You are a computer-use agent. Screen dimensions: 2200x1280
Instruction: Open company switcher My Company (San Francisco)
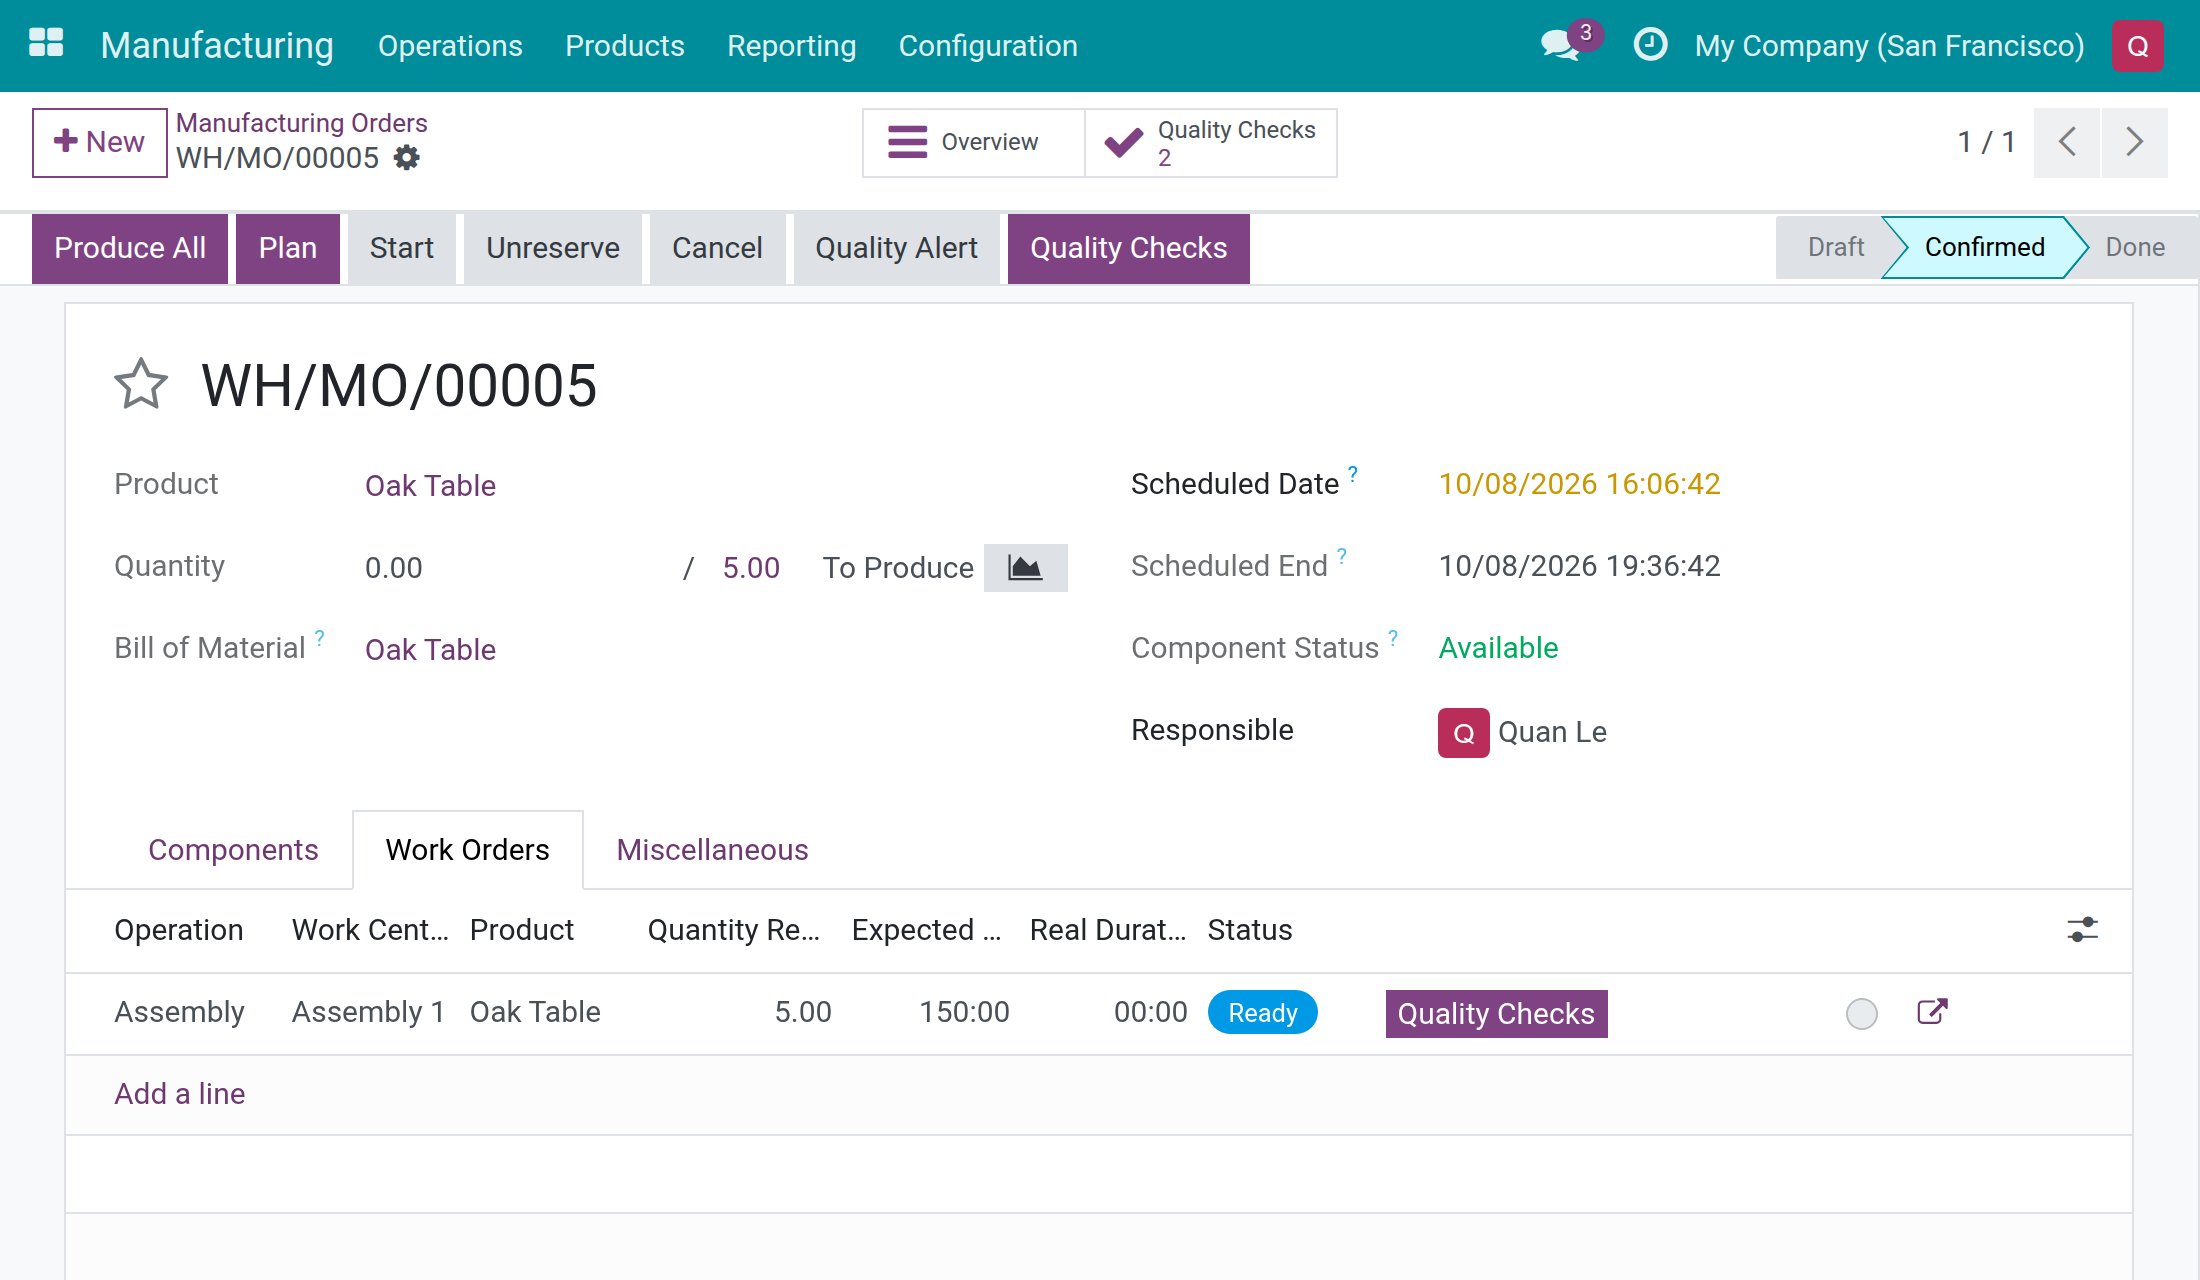1889,46
